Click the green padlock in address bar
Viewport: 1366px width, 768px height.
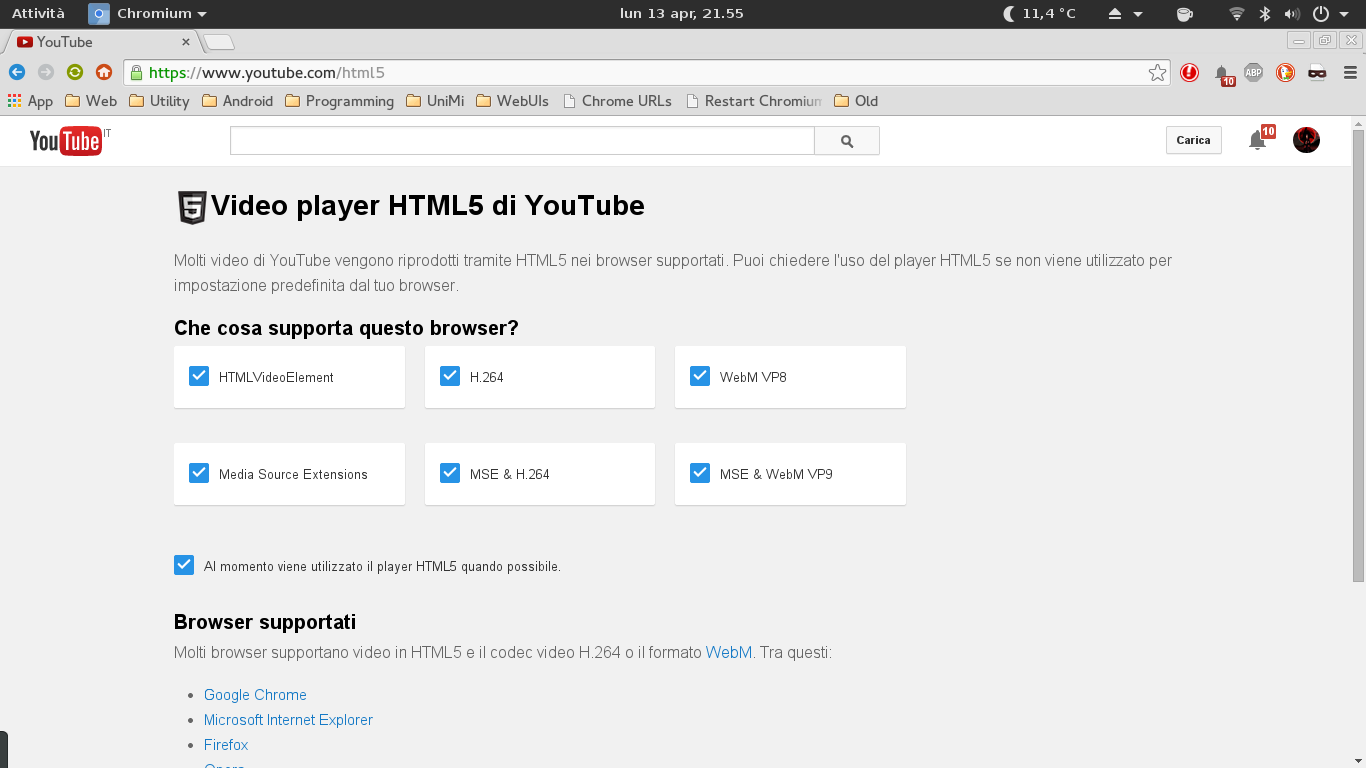[x=136, y=72]
